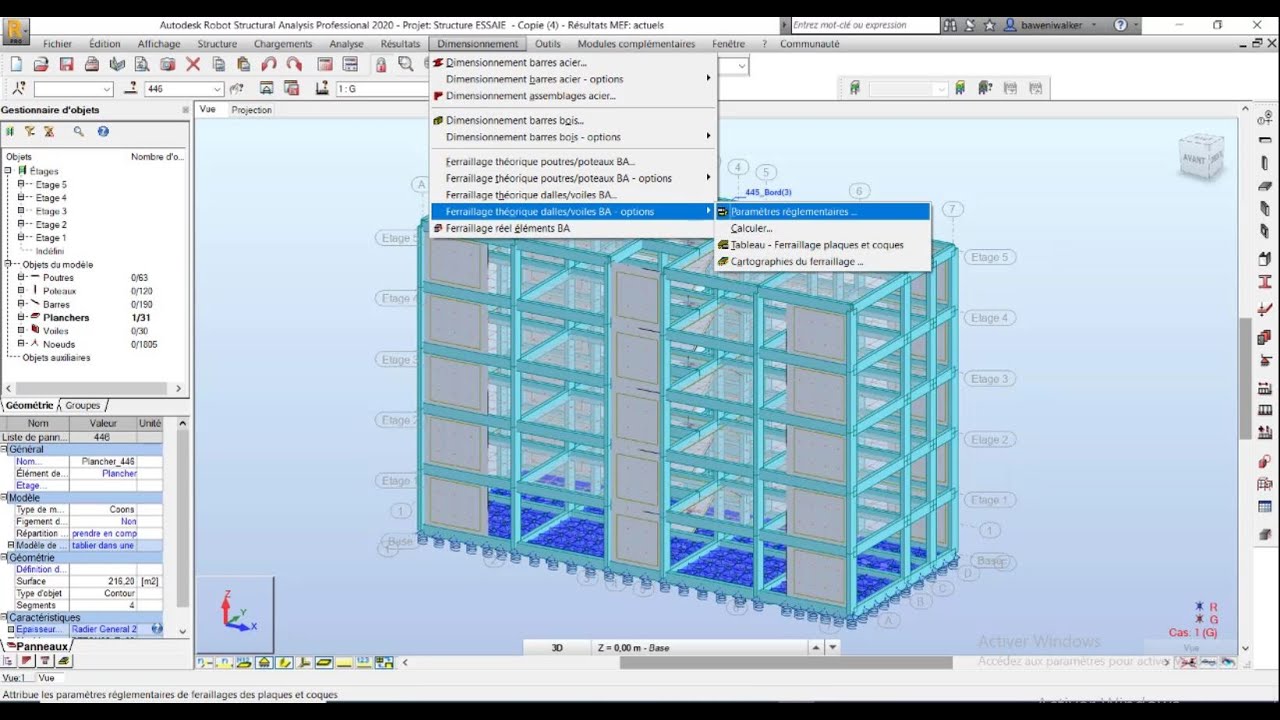Click the bar selection icon left of 446

[131, 89]
